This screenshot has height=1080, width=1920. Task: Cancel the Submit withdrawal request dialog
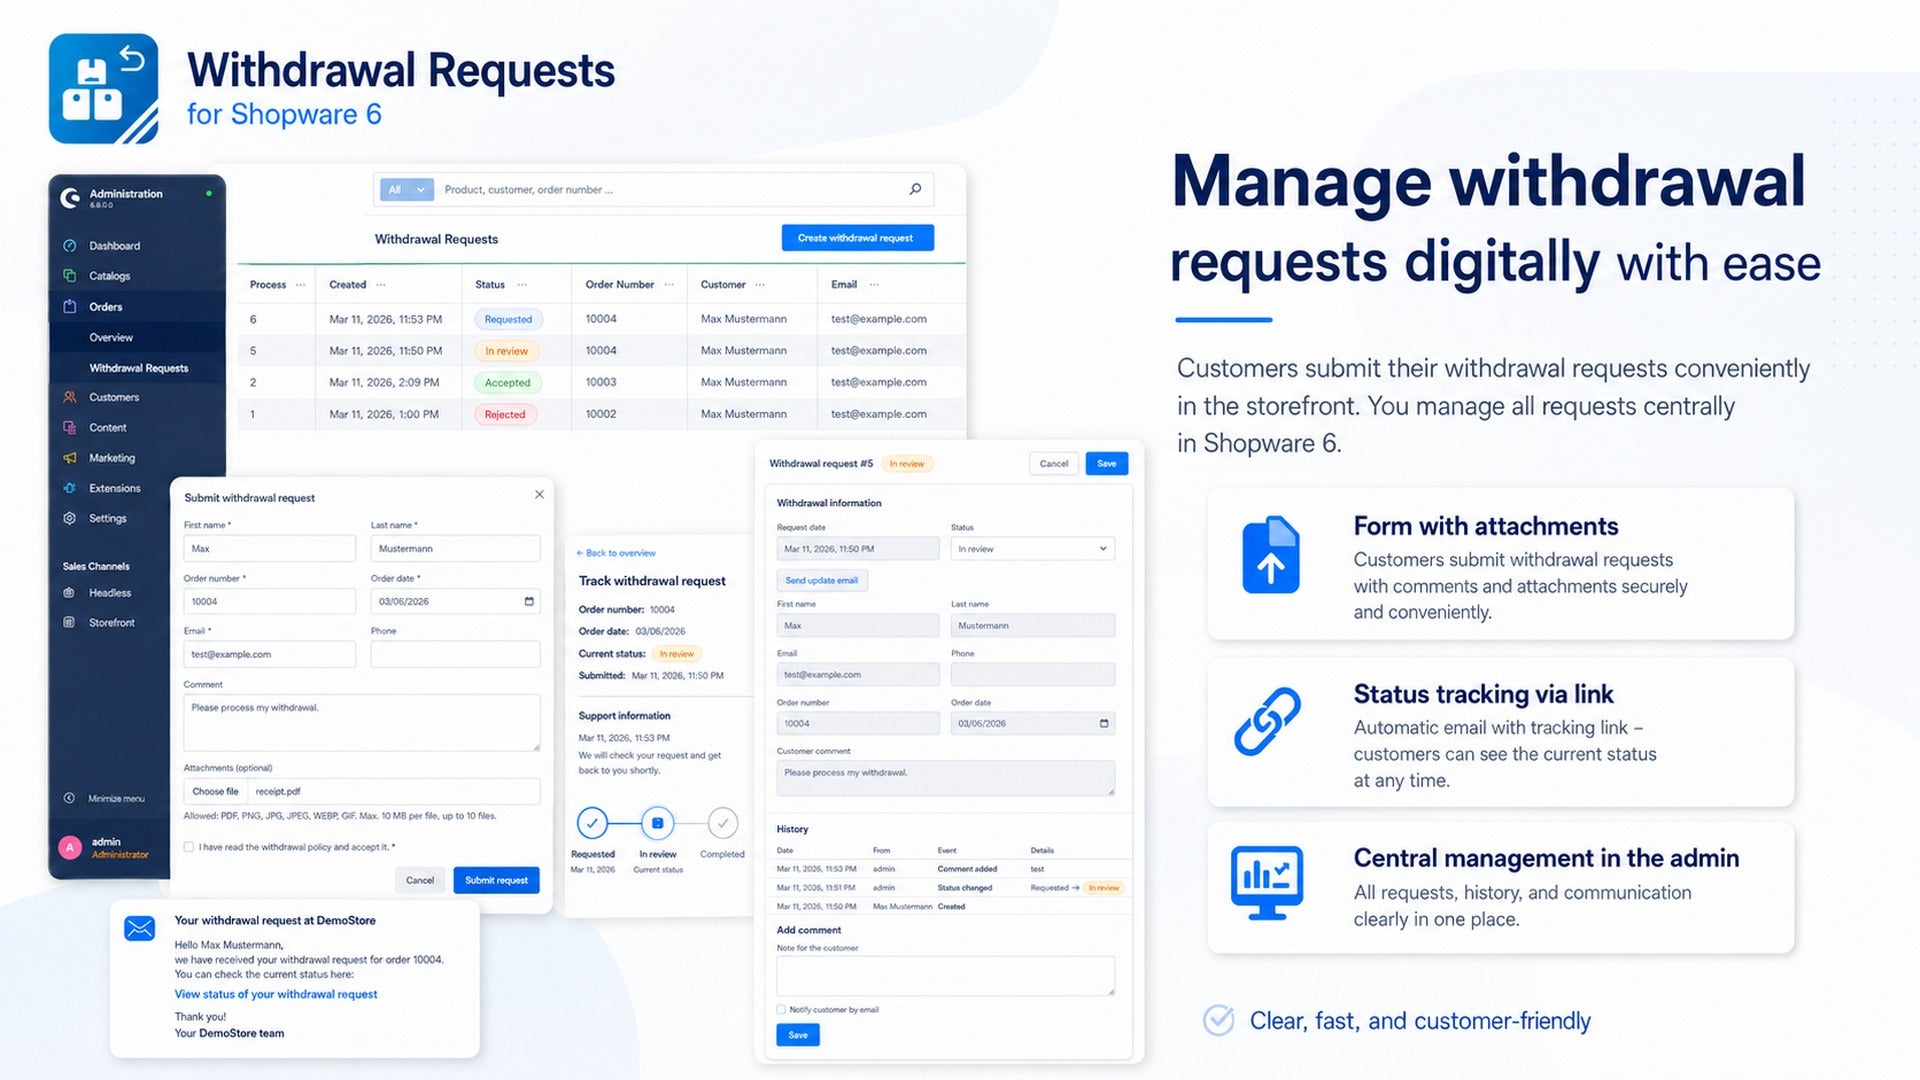420,880
